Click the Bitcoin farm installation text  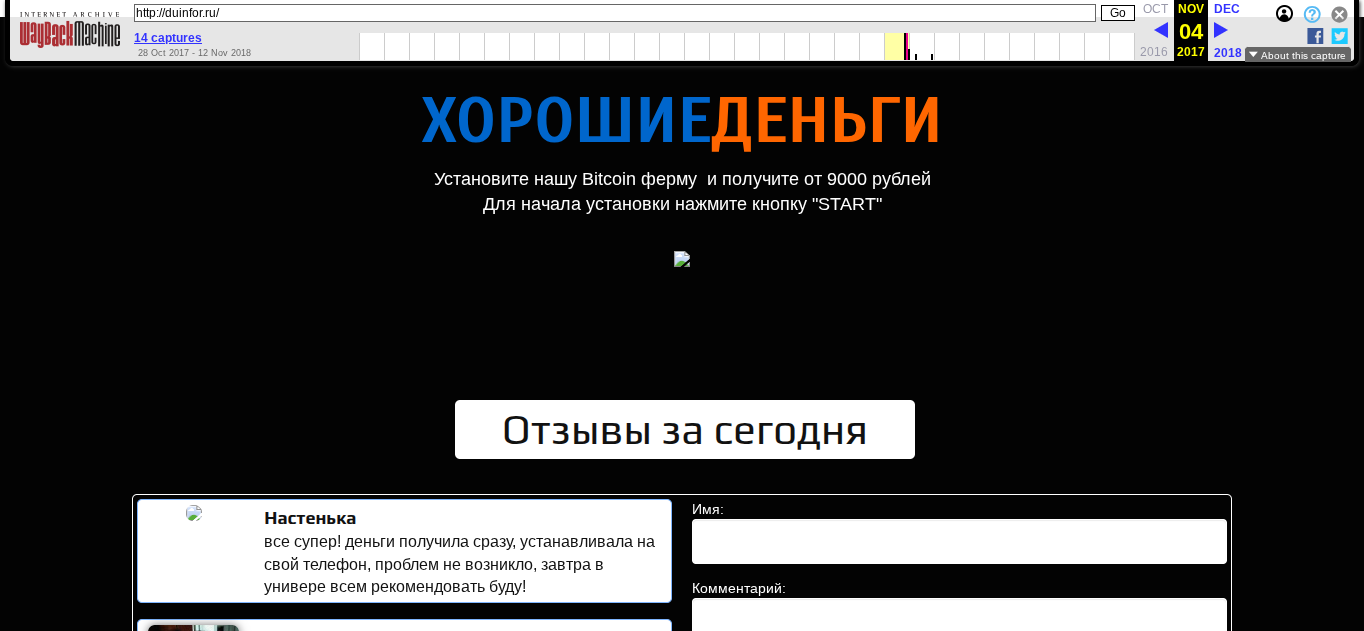[x=682, y=179]
